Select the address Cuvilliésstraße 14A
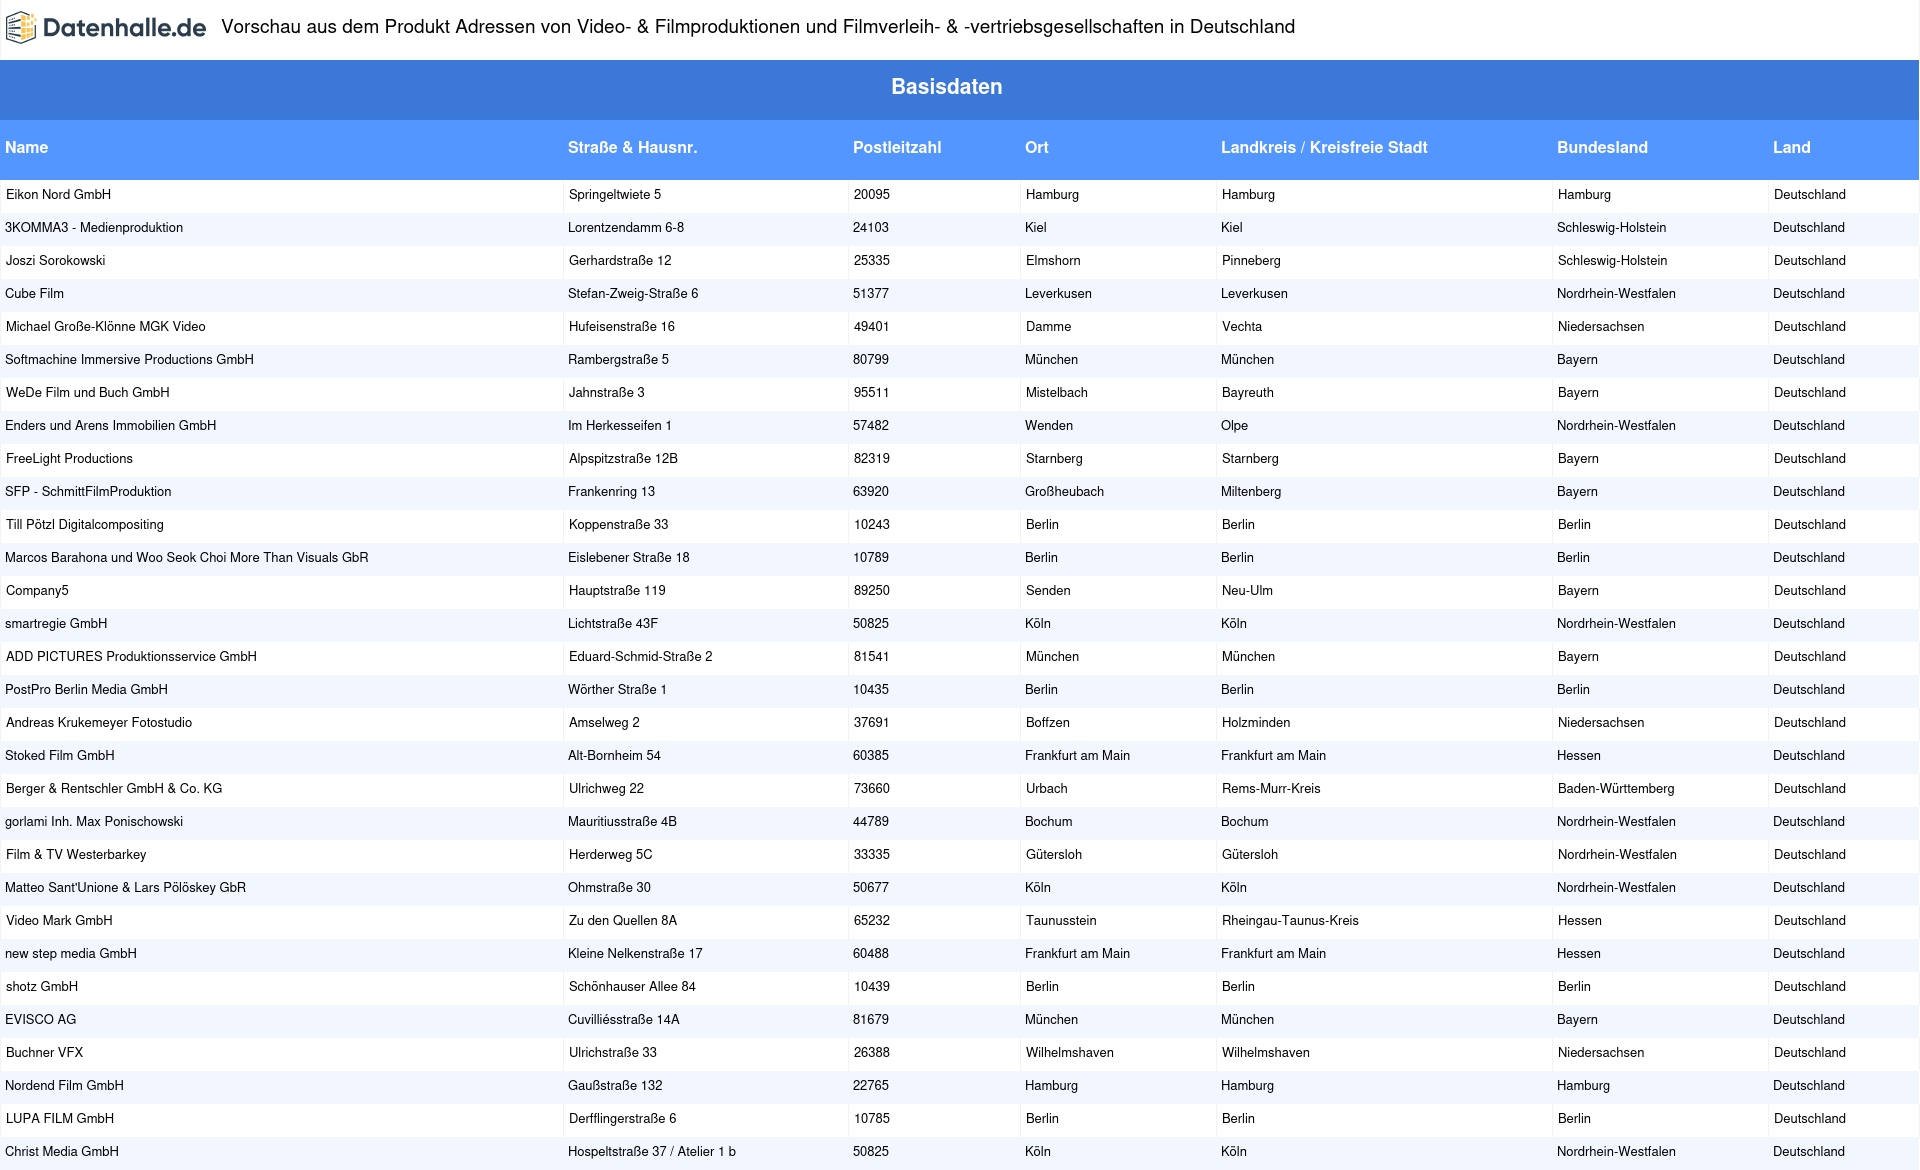Viewport: 1920px width, 1170px height. pos(624,1020)
